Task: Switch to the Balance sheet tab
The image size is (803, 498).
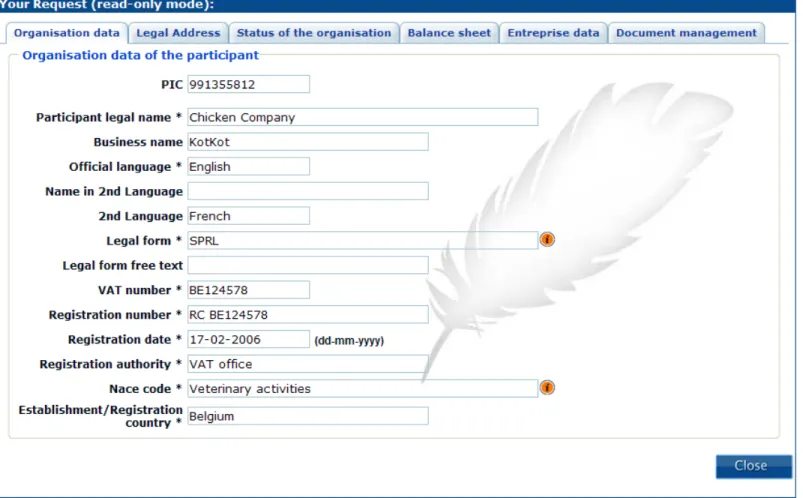Action: point(449,33)
